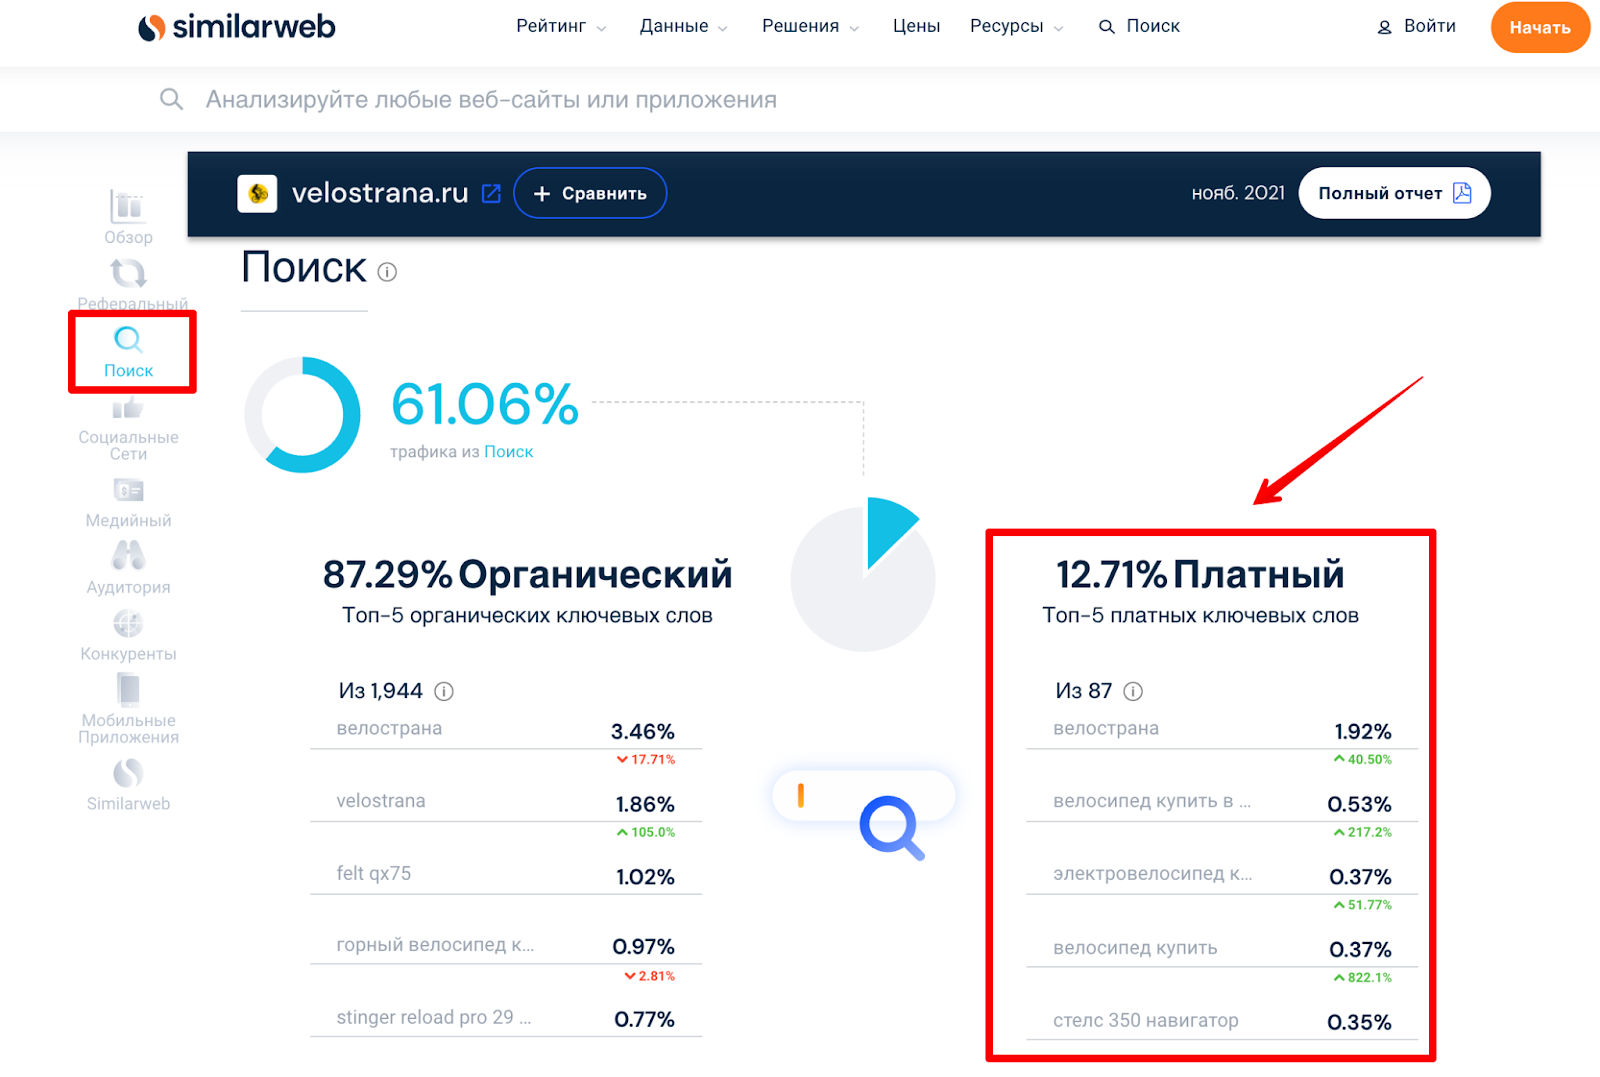Viewport: 1600px width, 1077px height.
Task: Click the Сравнить button
Action: point(590,193)
